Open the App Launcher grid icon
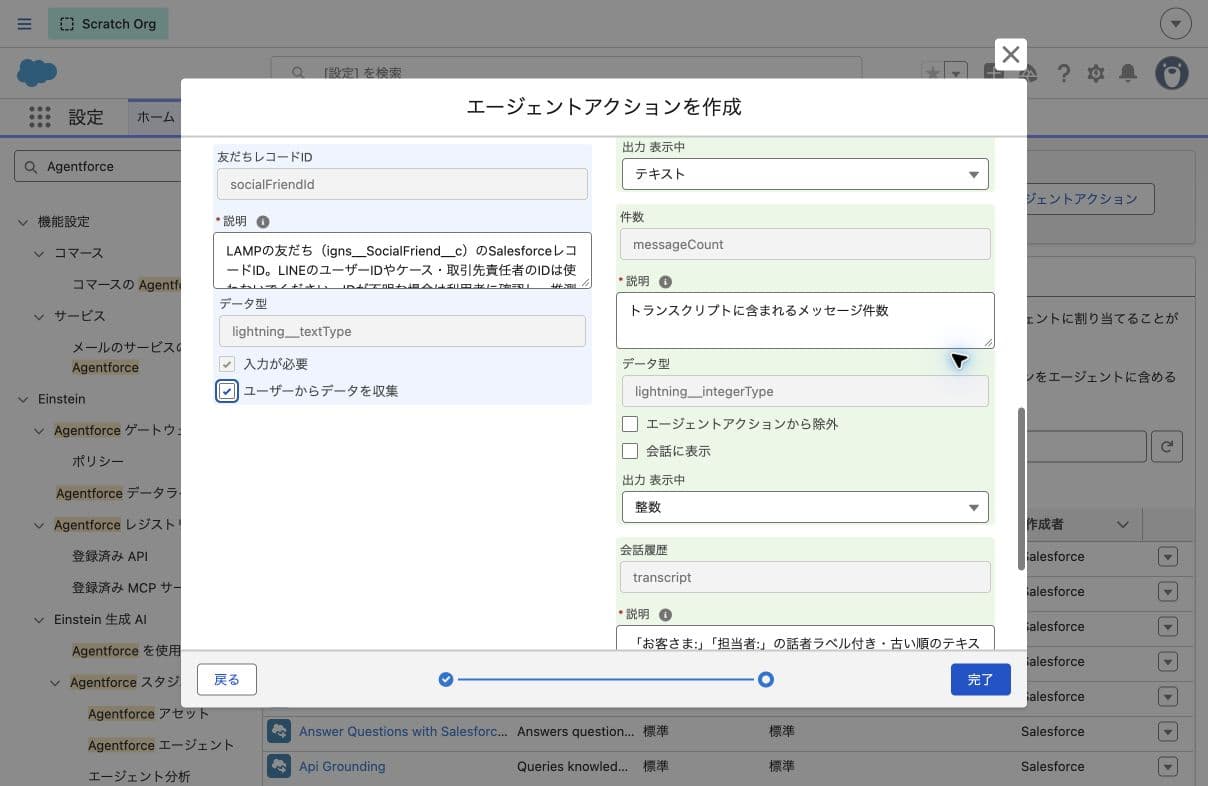Viewport: 1208px width, 786px height. pyautogui.click(x=40, y=117)
